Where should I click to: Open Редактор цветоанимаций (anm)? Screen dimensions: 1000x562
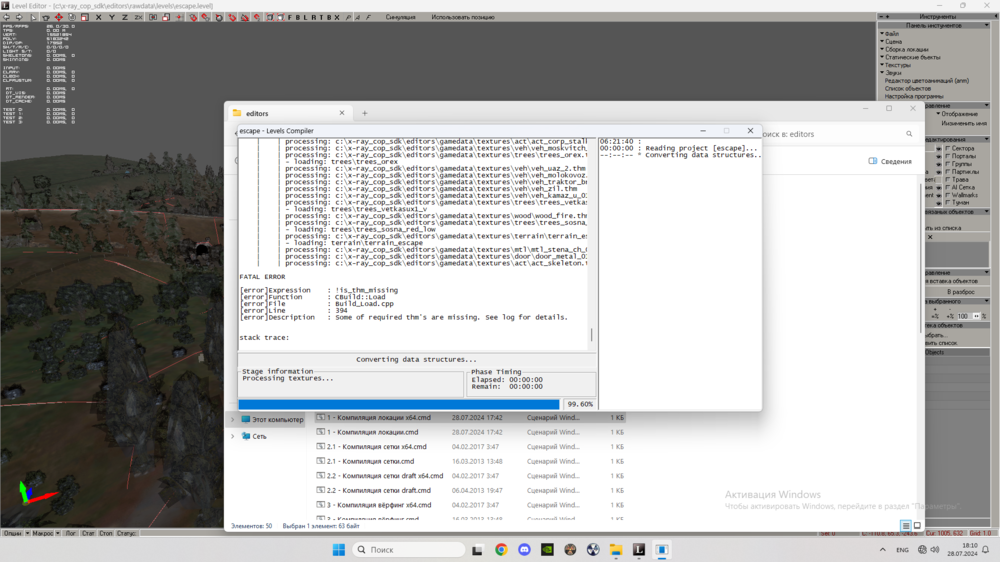point(926,81)
